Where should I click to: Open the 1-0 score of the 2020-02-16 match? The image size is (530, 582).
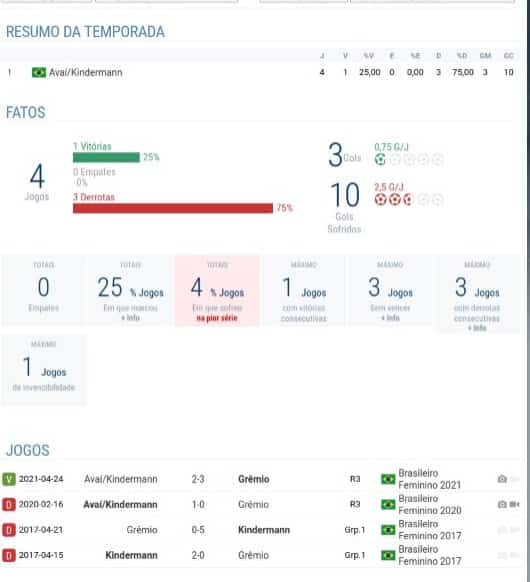tap(198, 504)
